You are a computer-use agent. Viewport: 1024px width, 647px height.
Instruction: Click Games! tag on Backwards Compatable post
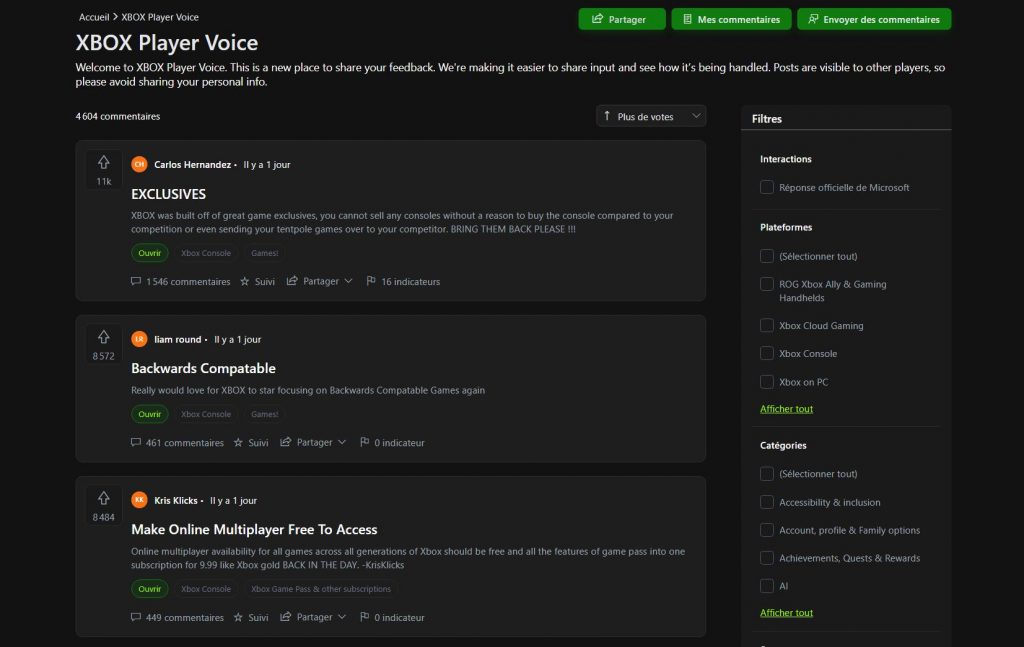click(264, 414)
